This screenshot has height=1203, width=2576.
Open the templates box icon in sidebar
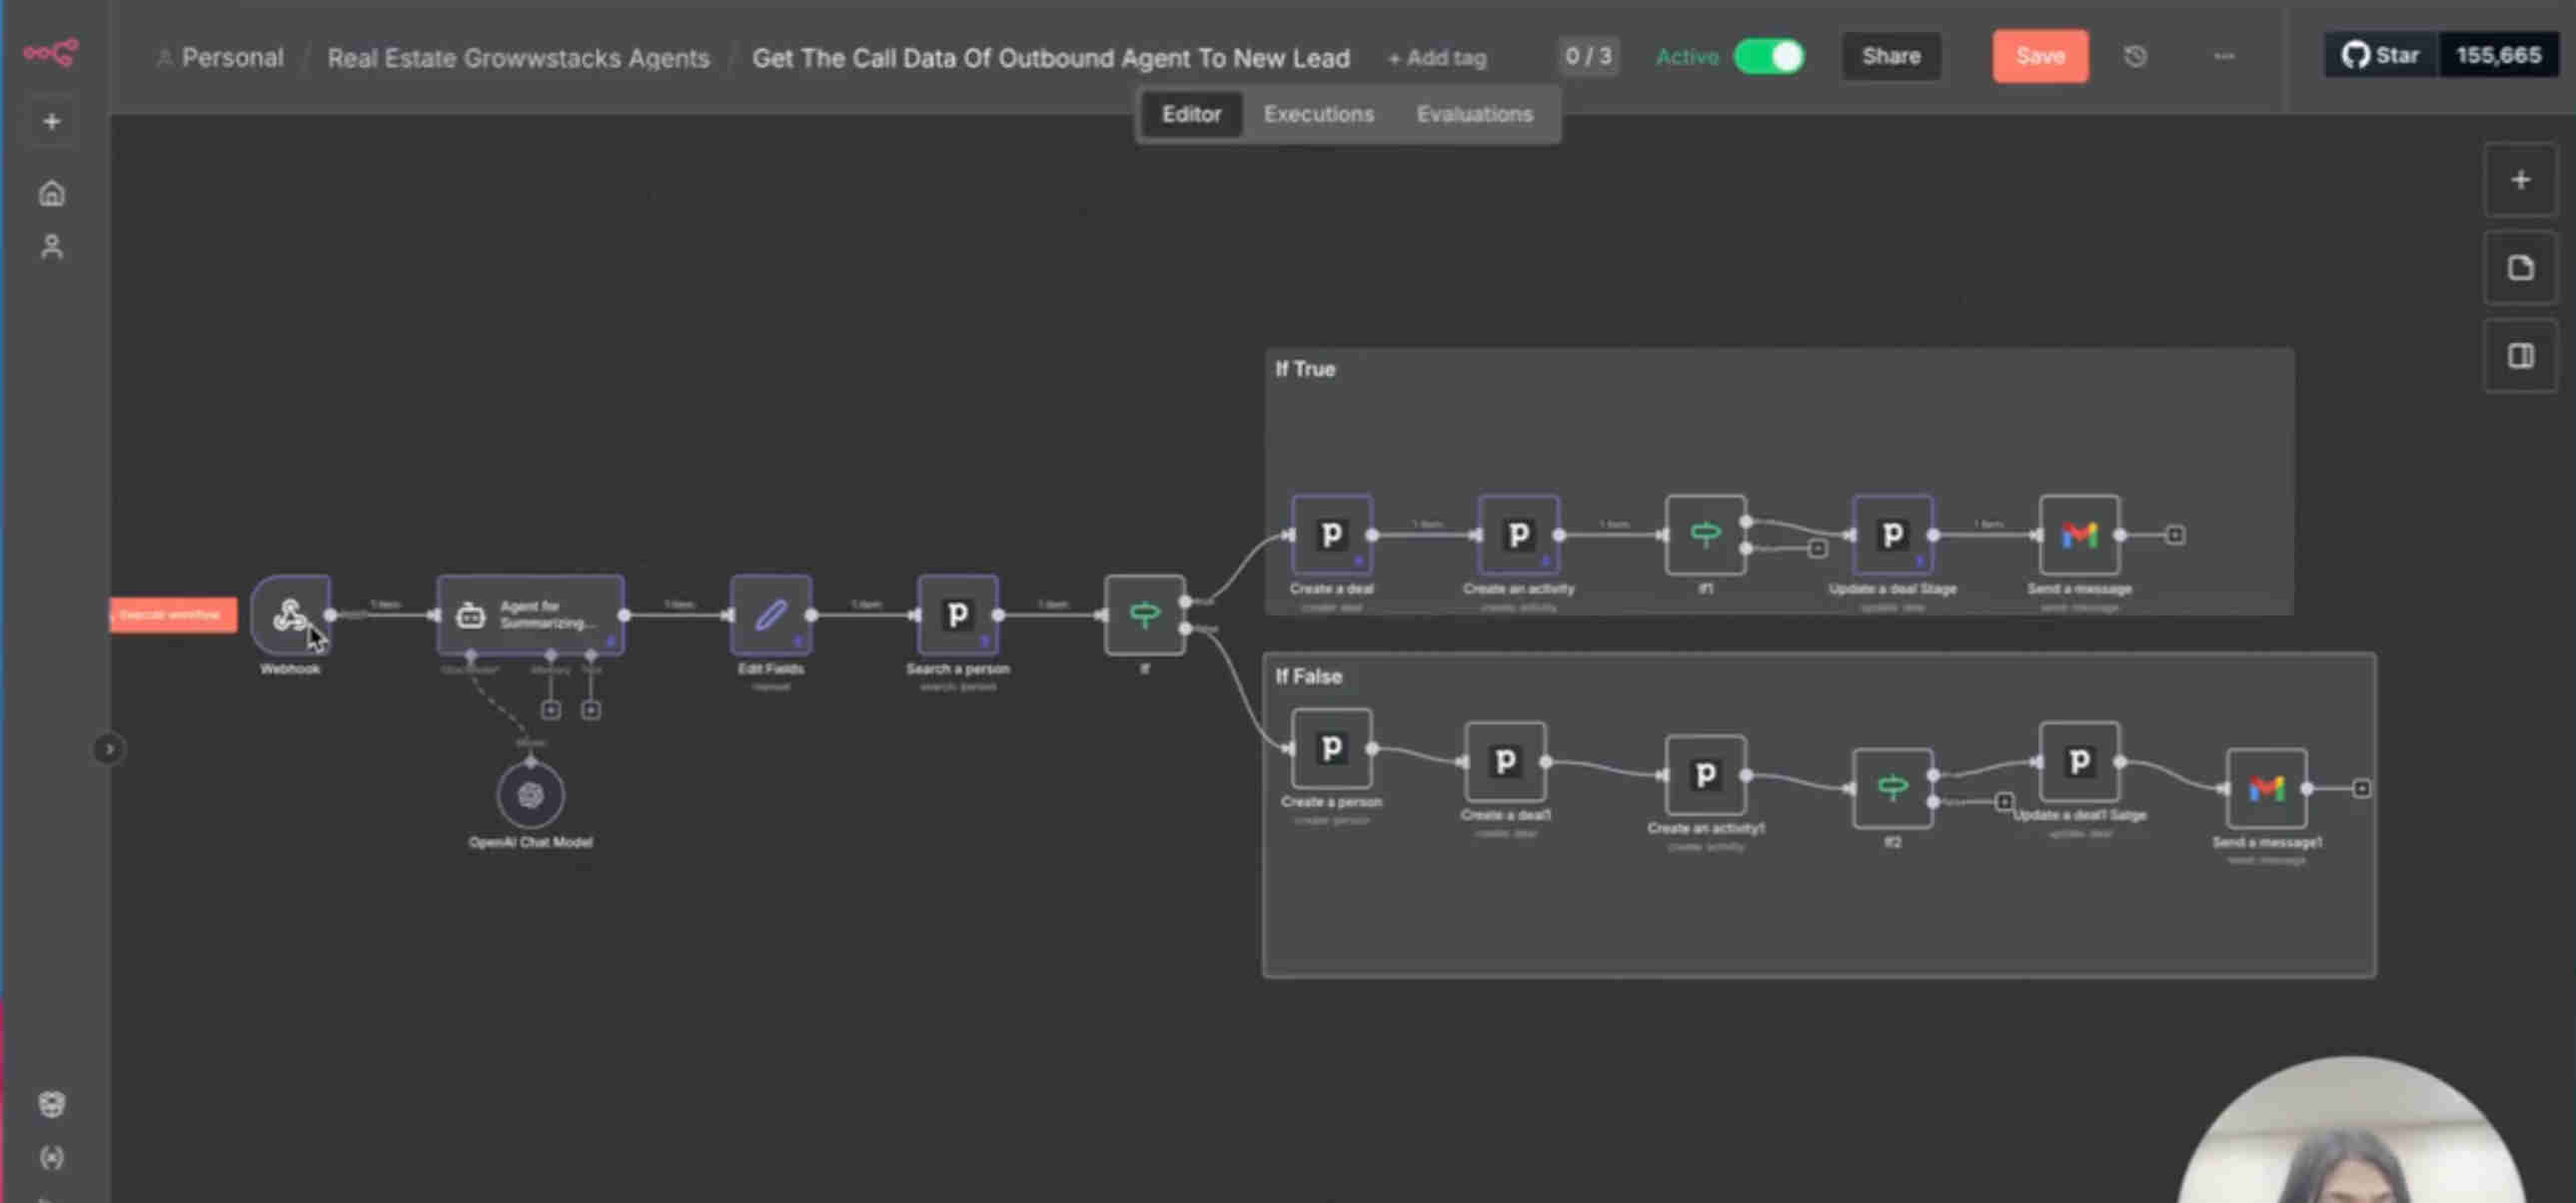(x=52, y=1104)
